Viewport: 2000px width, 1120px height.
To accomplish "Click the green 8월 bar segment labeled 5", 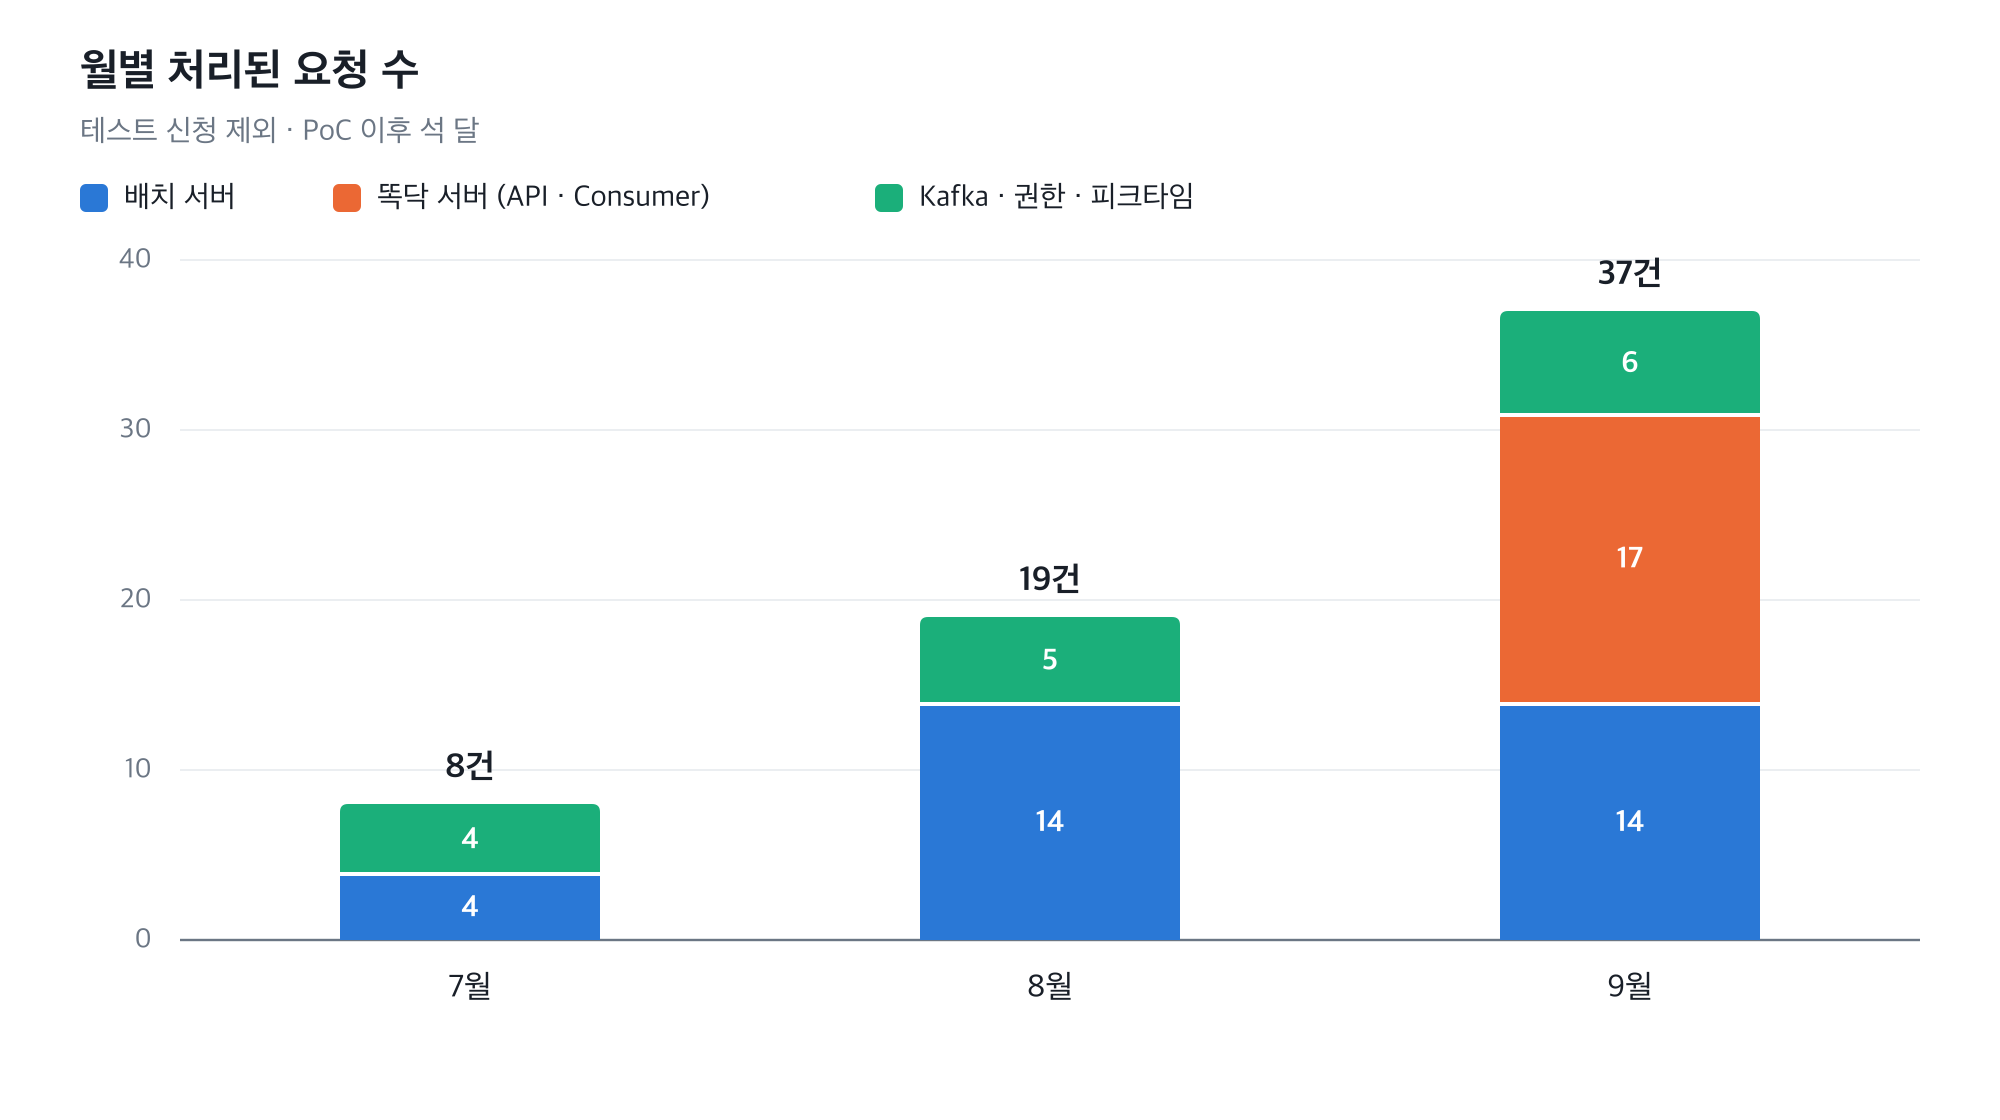I will tap(1050, 660).
